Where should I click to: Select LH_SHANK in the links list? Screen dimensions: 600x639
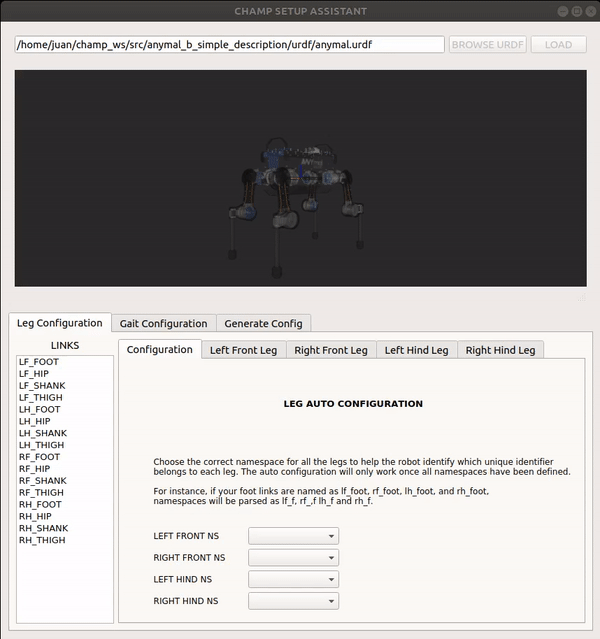click(43, 433)
